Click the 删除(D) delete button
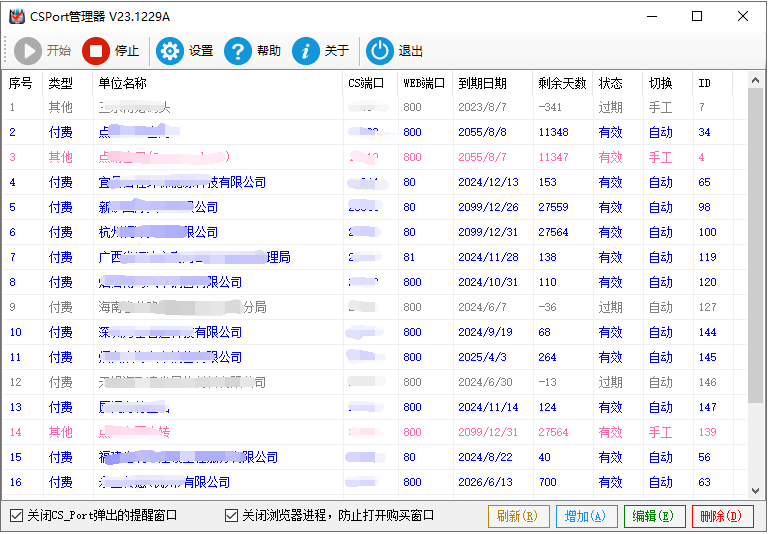The width and height of the screenshot is (770, 534). pos(722,516)
